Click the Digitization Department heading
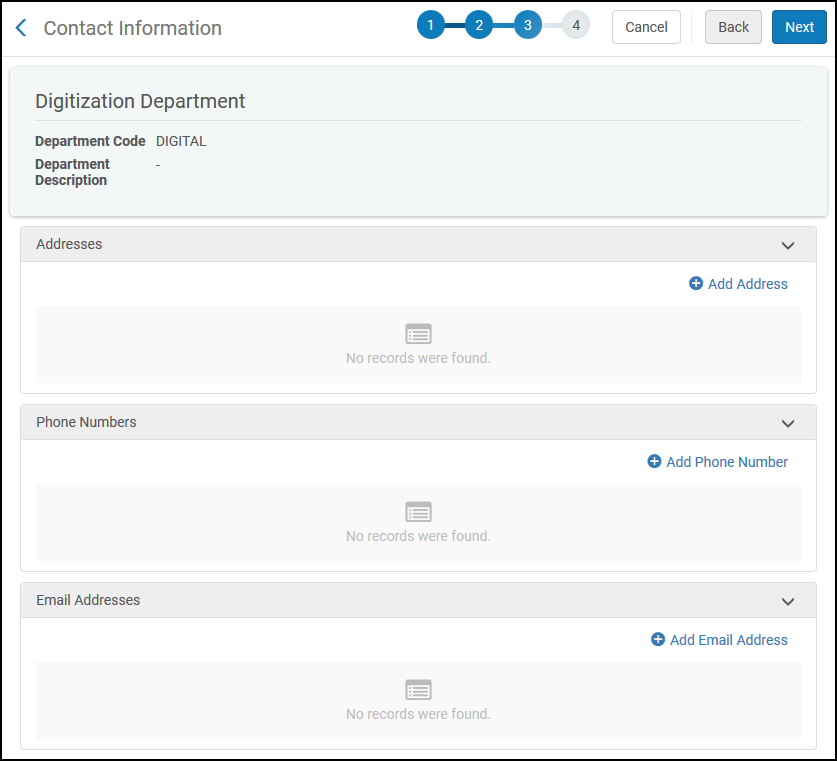This screenshot has width=837, height=761. [x=140, y=101]
